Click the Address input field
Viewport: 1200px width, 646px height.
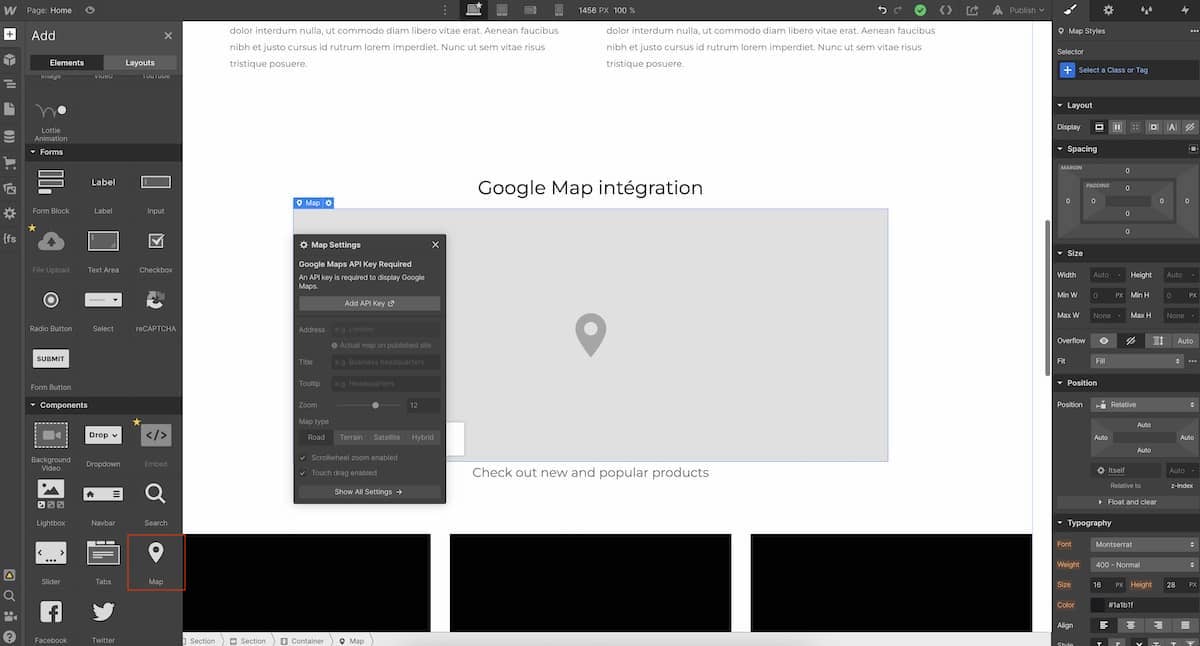point(386,329)
